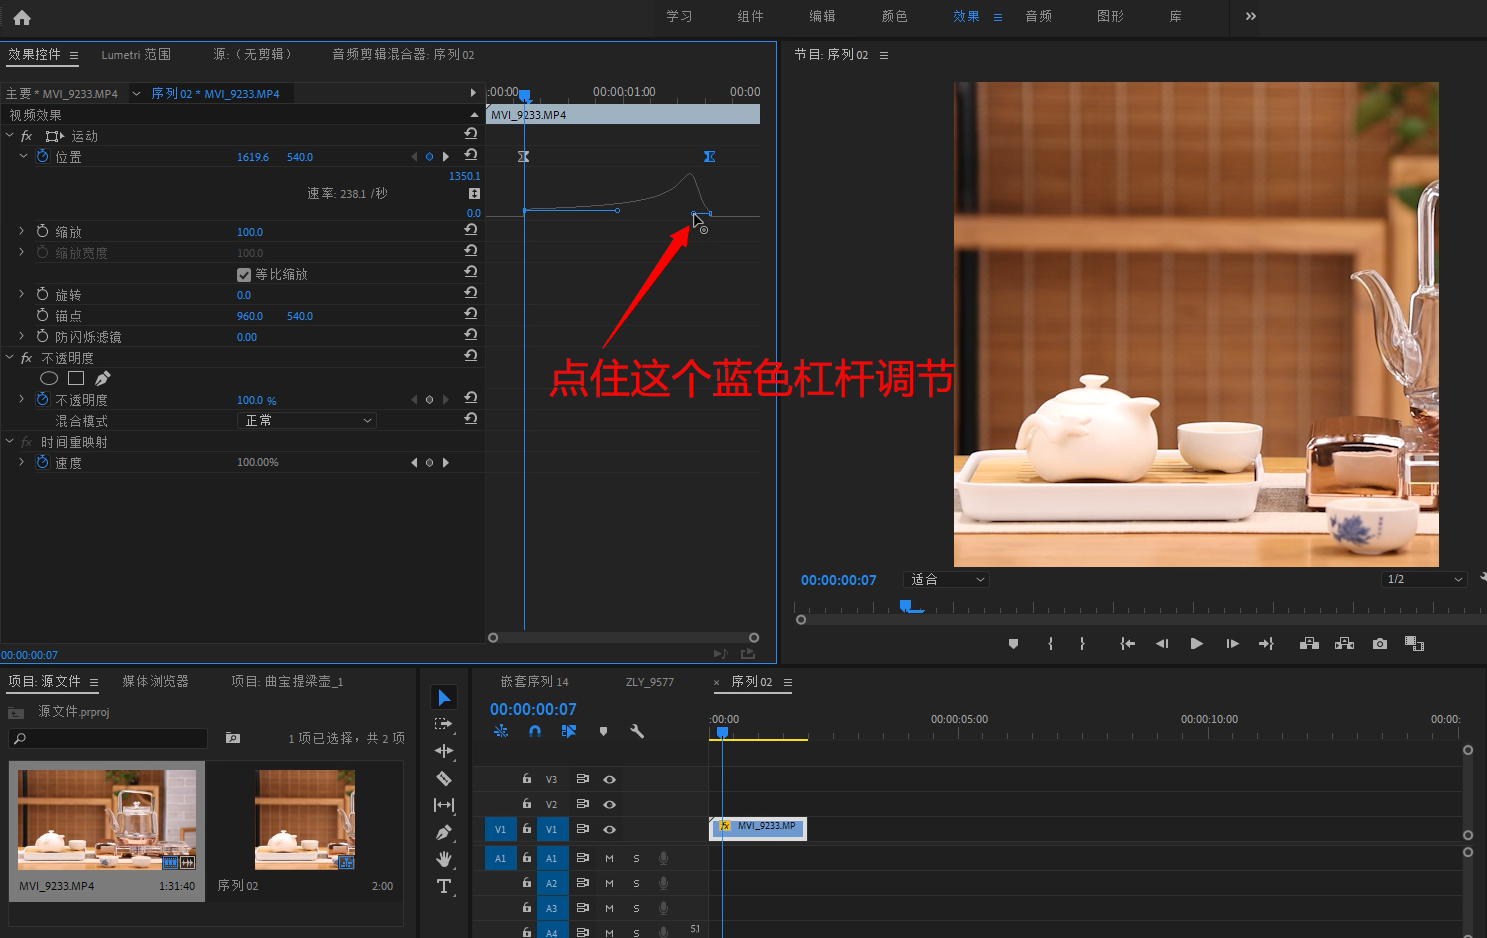Image resolution: width=1487 pixels, height=938 pixels.
Task: Click Lift button in program monitor
Action: click(x=1309, y=644)
